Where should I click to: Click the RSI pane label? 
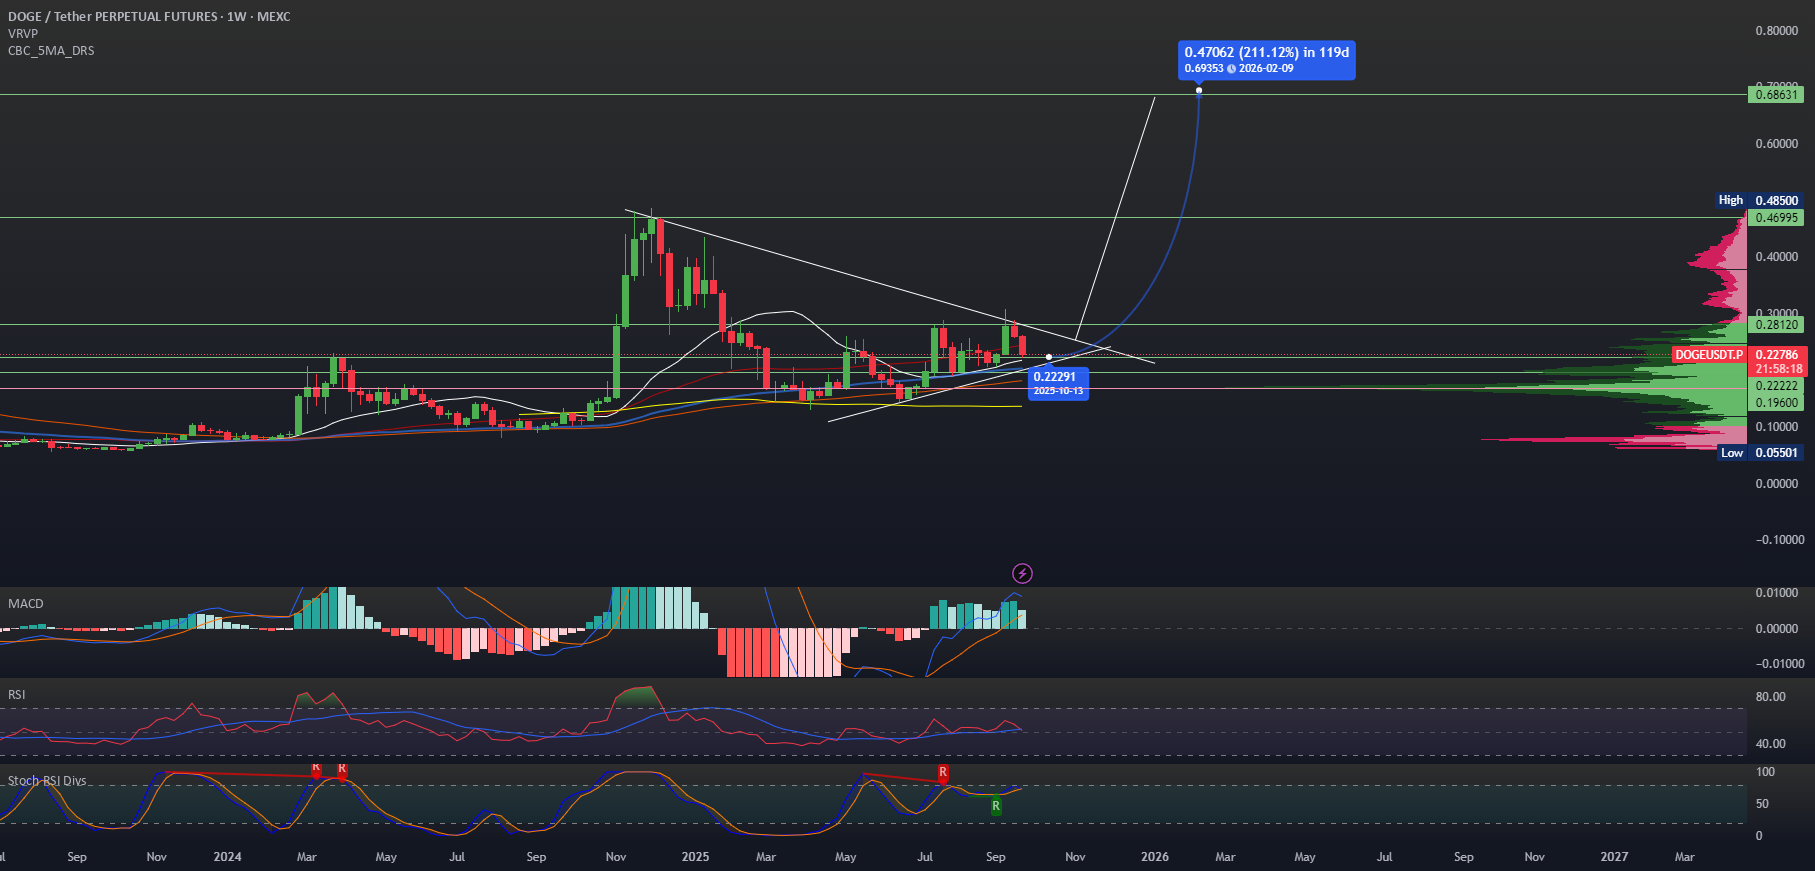pyautogui.click(x=17, y=694)
